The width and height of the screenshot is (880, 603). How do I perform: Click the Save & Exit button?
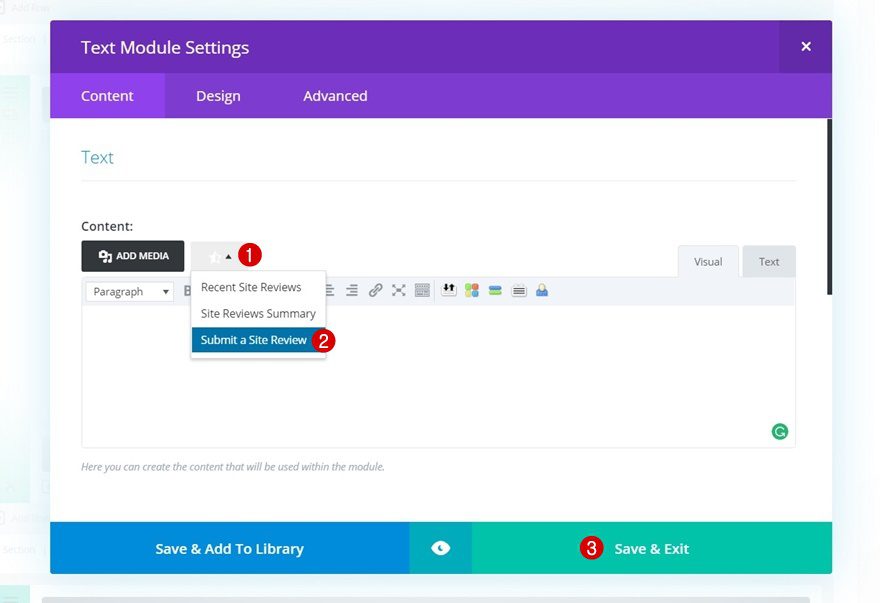[x=651, y=548]
